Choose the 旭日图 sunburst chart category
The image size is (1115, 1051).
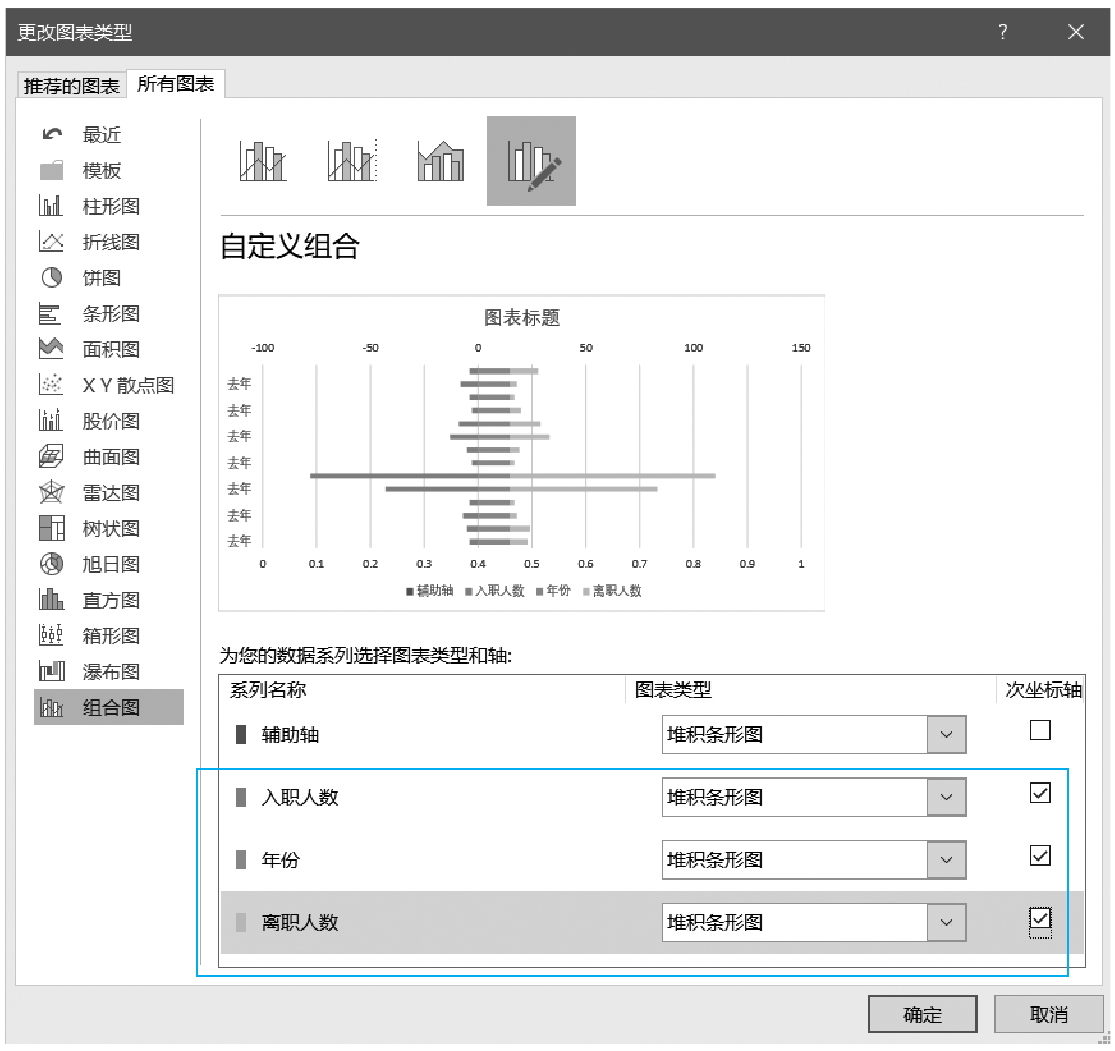(x=110, y=565)
